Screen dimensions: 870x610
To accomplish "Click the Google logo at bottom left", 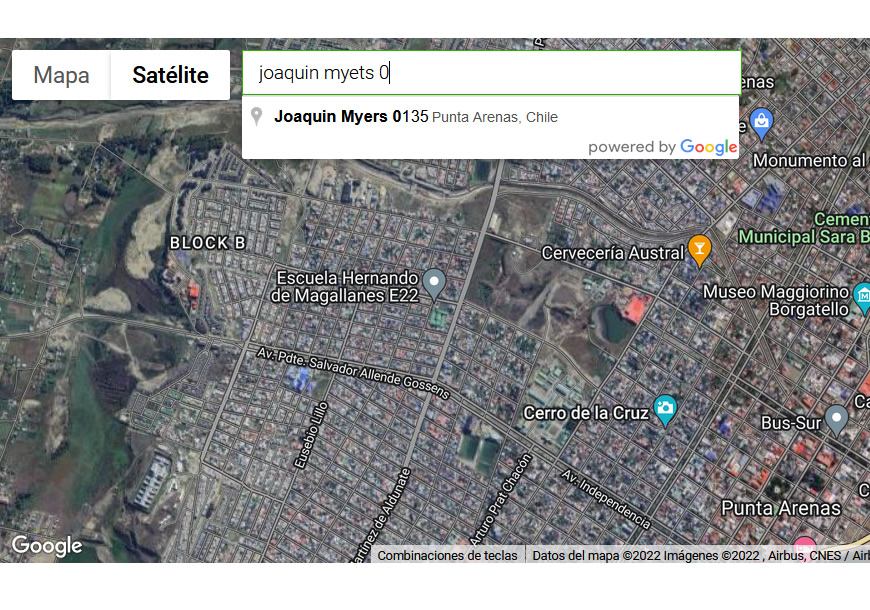I will (x=47, y=546).
